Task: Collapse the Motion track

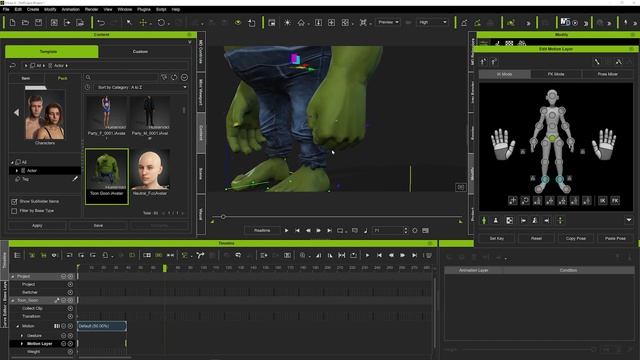Action: tap(18, 326)
